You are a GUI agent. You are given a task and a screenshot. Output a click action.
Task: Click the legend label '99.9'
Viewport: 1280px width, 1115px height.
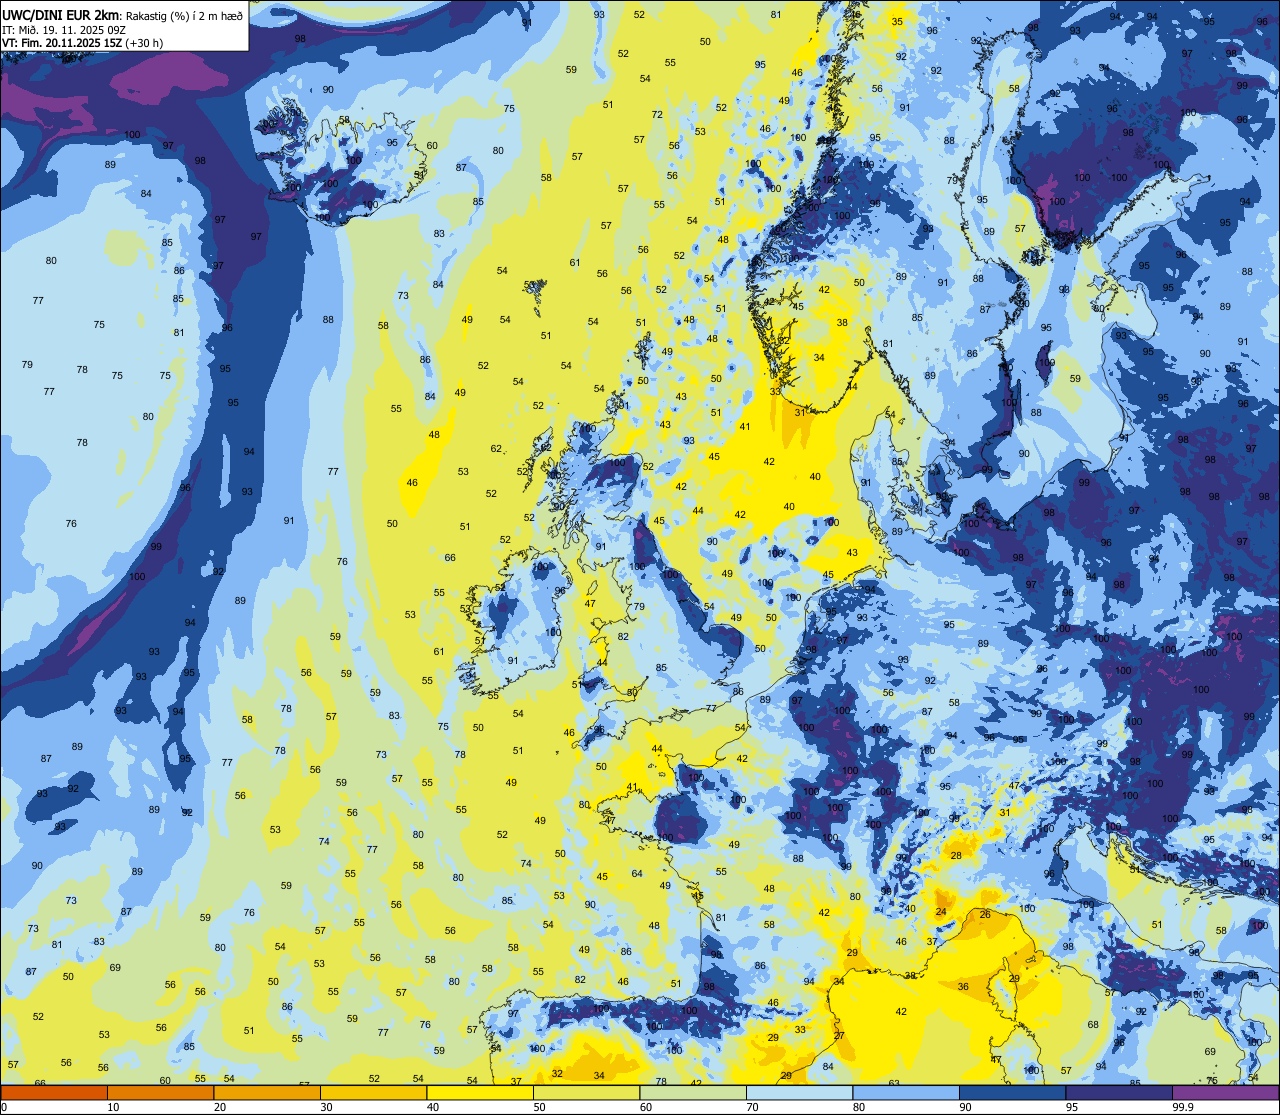click(1183, 1107)
